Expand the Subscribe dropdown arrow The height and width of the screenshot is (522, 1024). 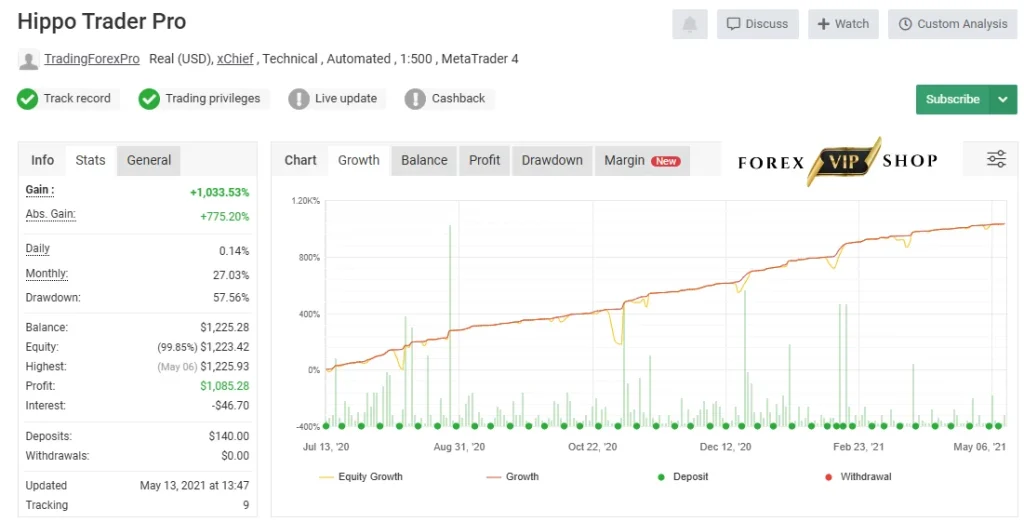coord(1003,99)
